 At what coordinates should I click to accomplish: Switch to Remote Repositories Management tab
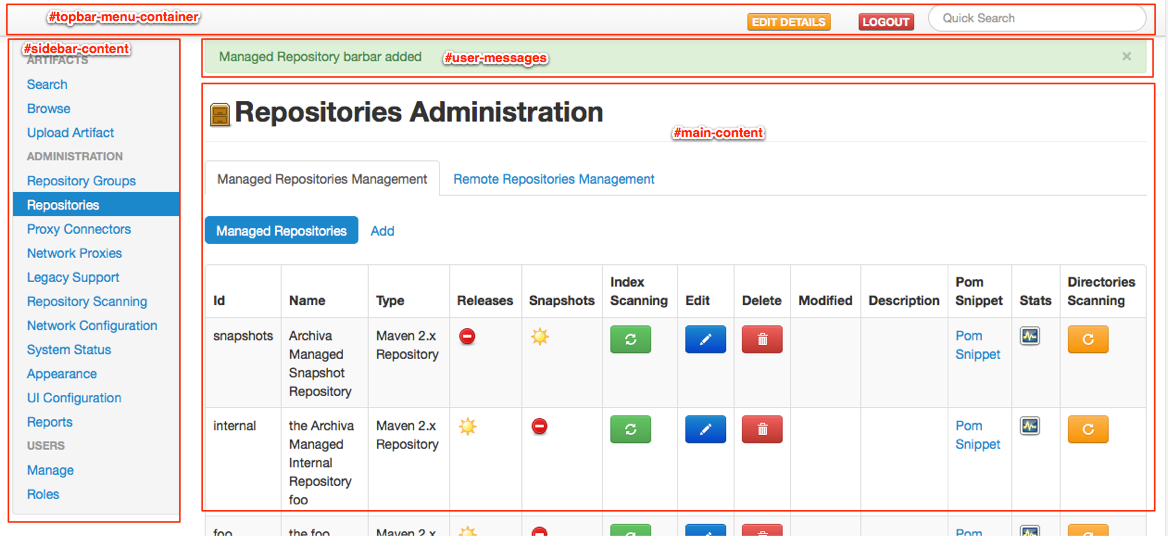click(554, 179)
